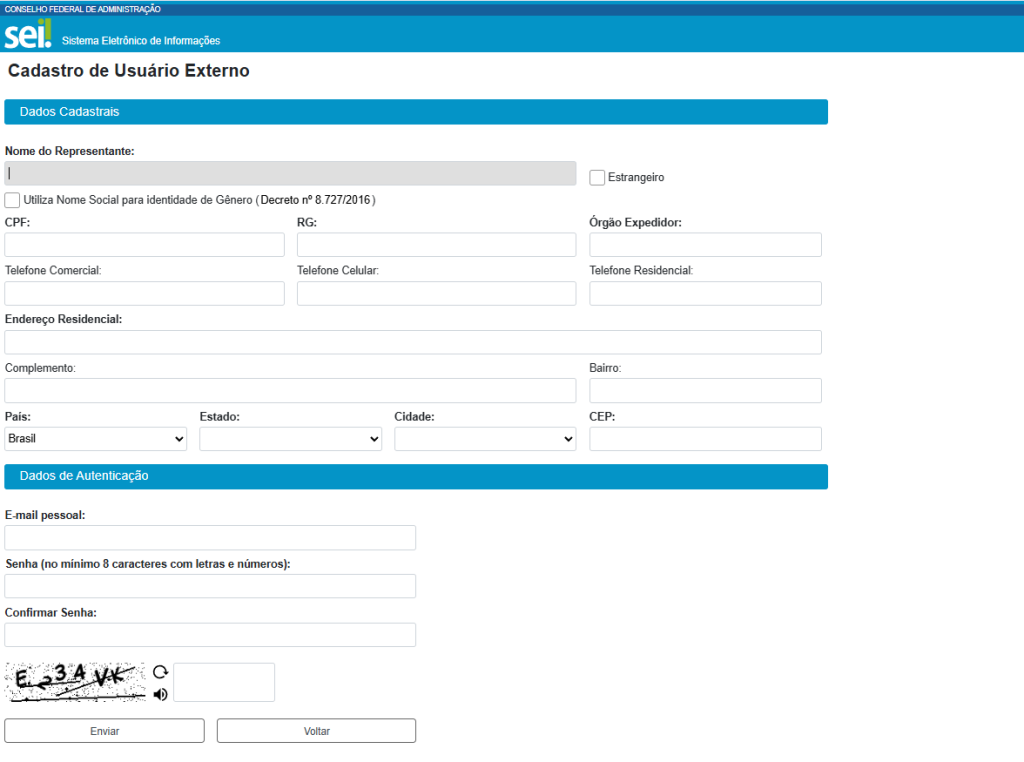
Task: Check the Estrangeiro checkbox
Action: coord(597,178)
